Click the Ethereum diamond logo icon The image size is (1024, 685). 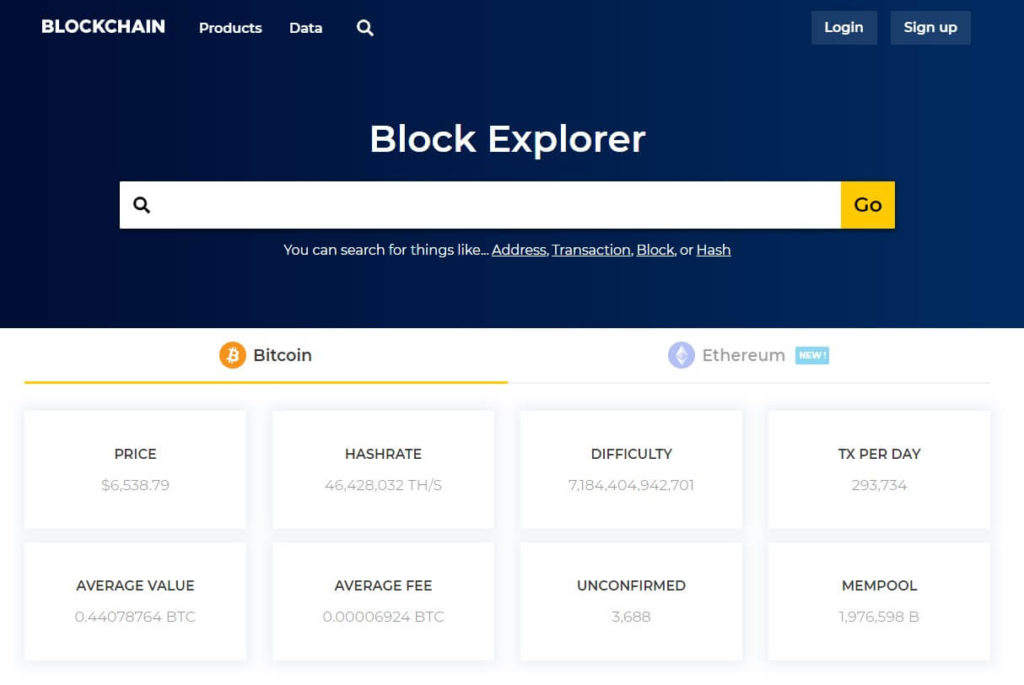pyautogui.click(x=681, y=355)
